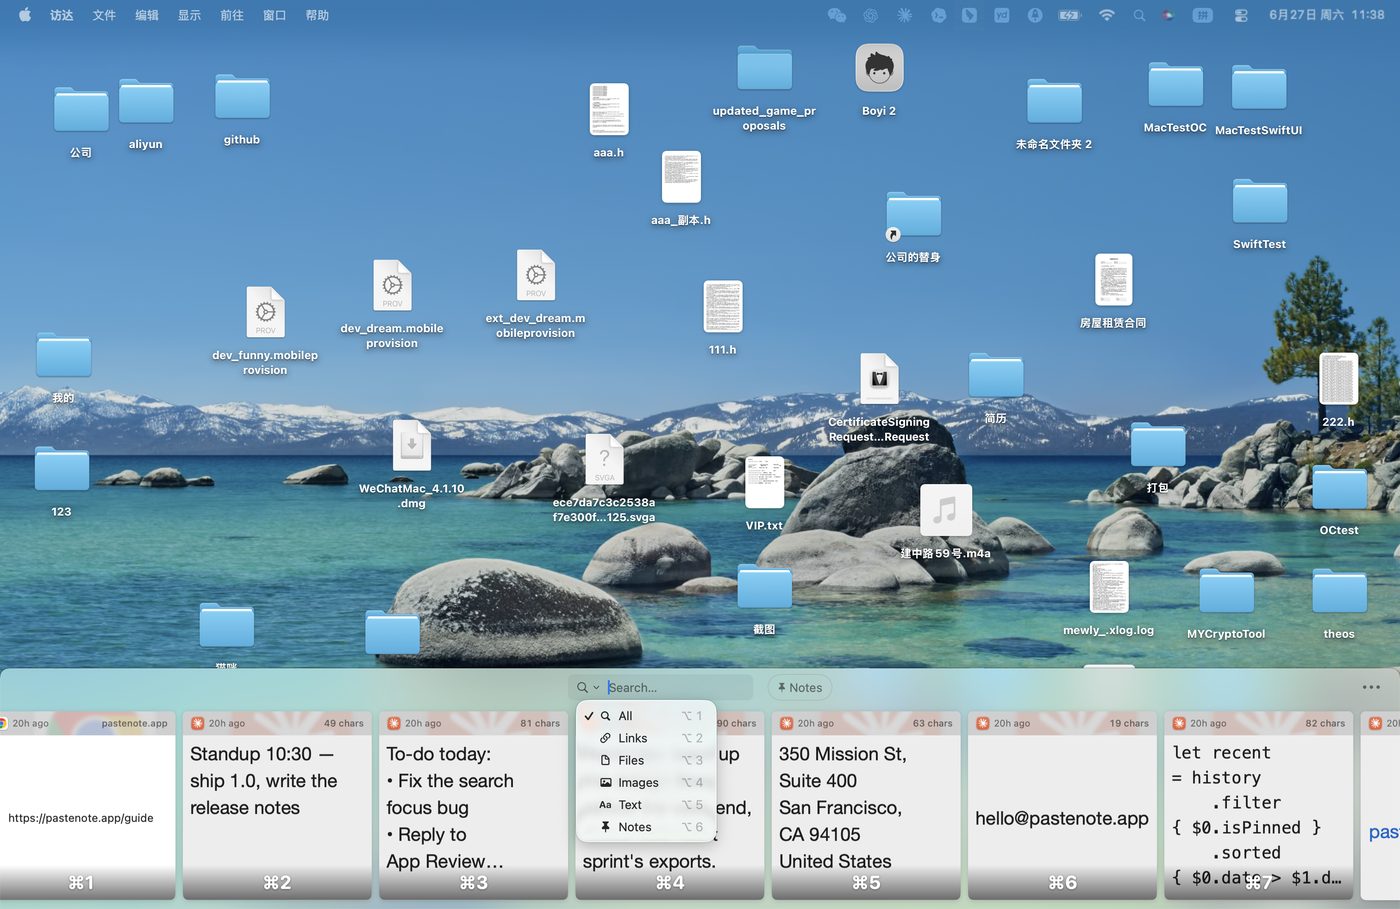Click source app icon on Standup card
This screenshot has height=909, width=1400.
198,723
